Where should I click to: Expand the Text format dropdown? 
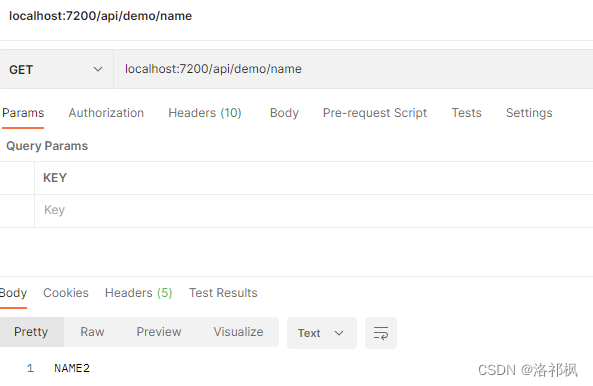tap(321, 333)
